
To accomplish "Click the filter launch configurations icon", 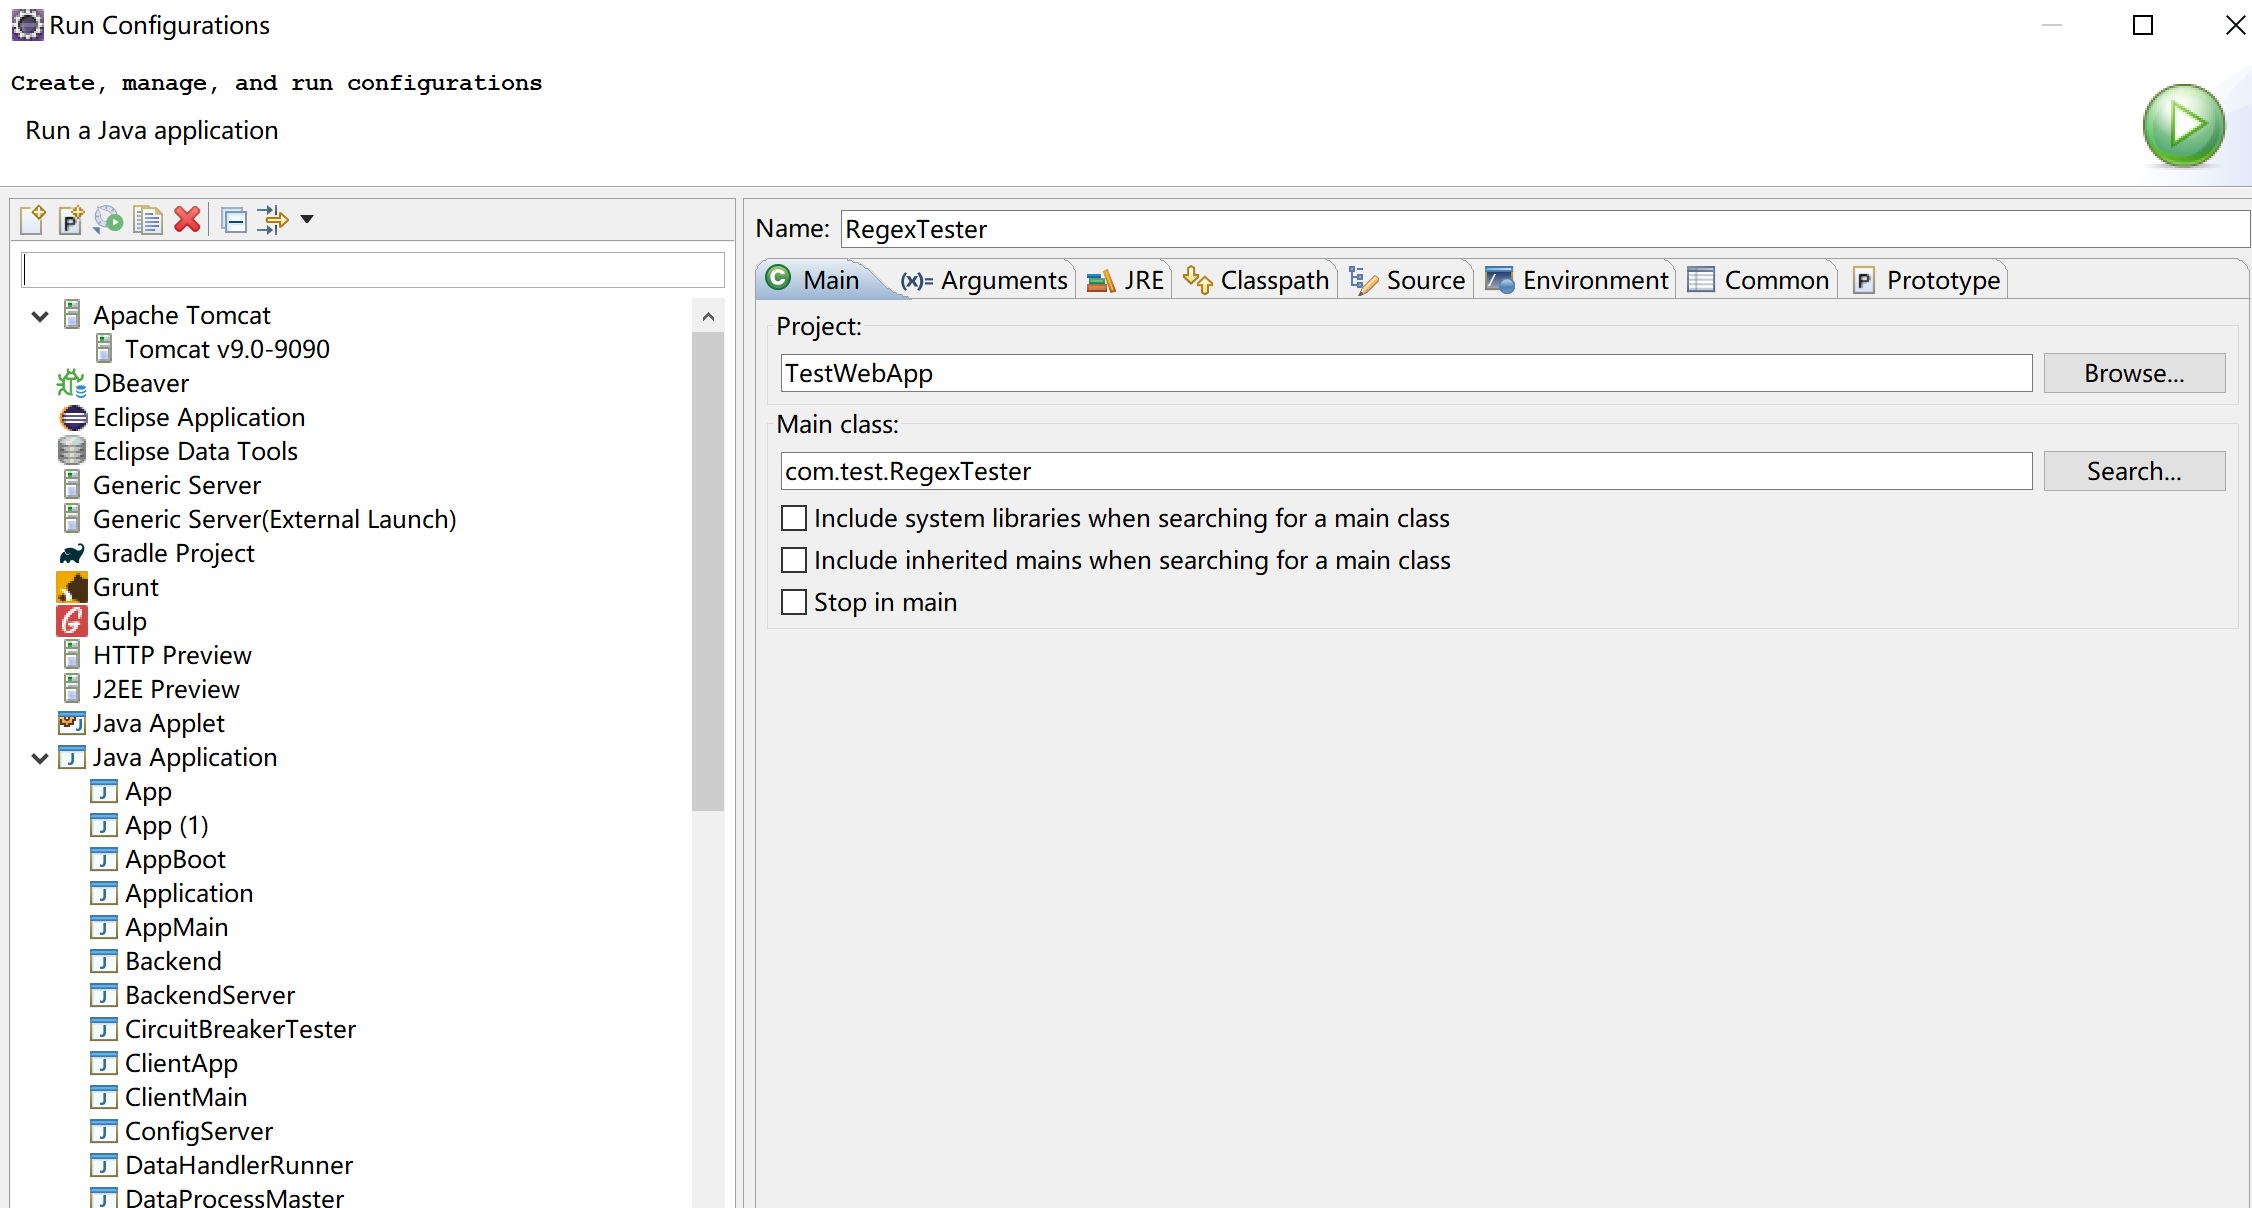I will click(272, 220).
